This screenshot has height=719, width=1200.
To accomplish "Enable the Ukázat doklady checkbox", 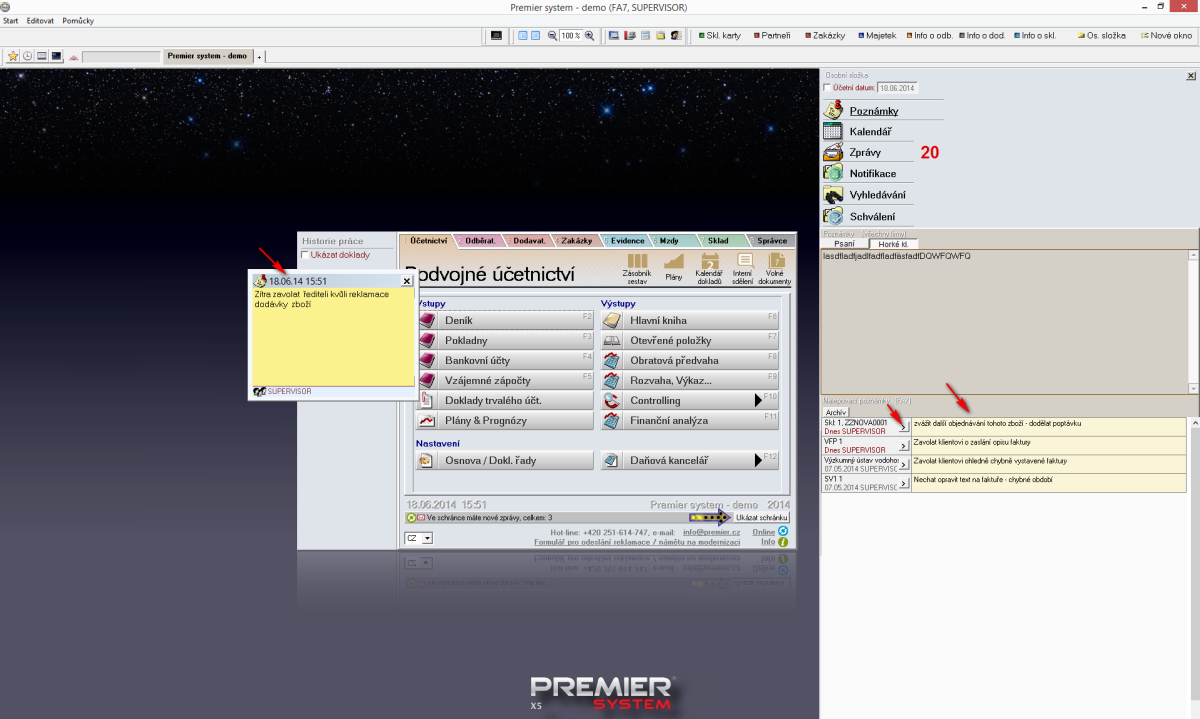I will point(306,255).
